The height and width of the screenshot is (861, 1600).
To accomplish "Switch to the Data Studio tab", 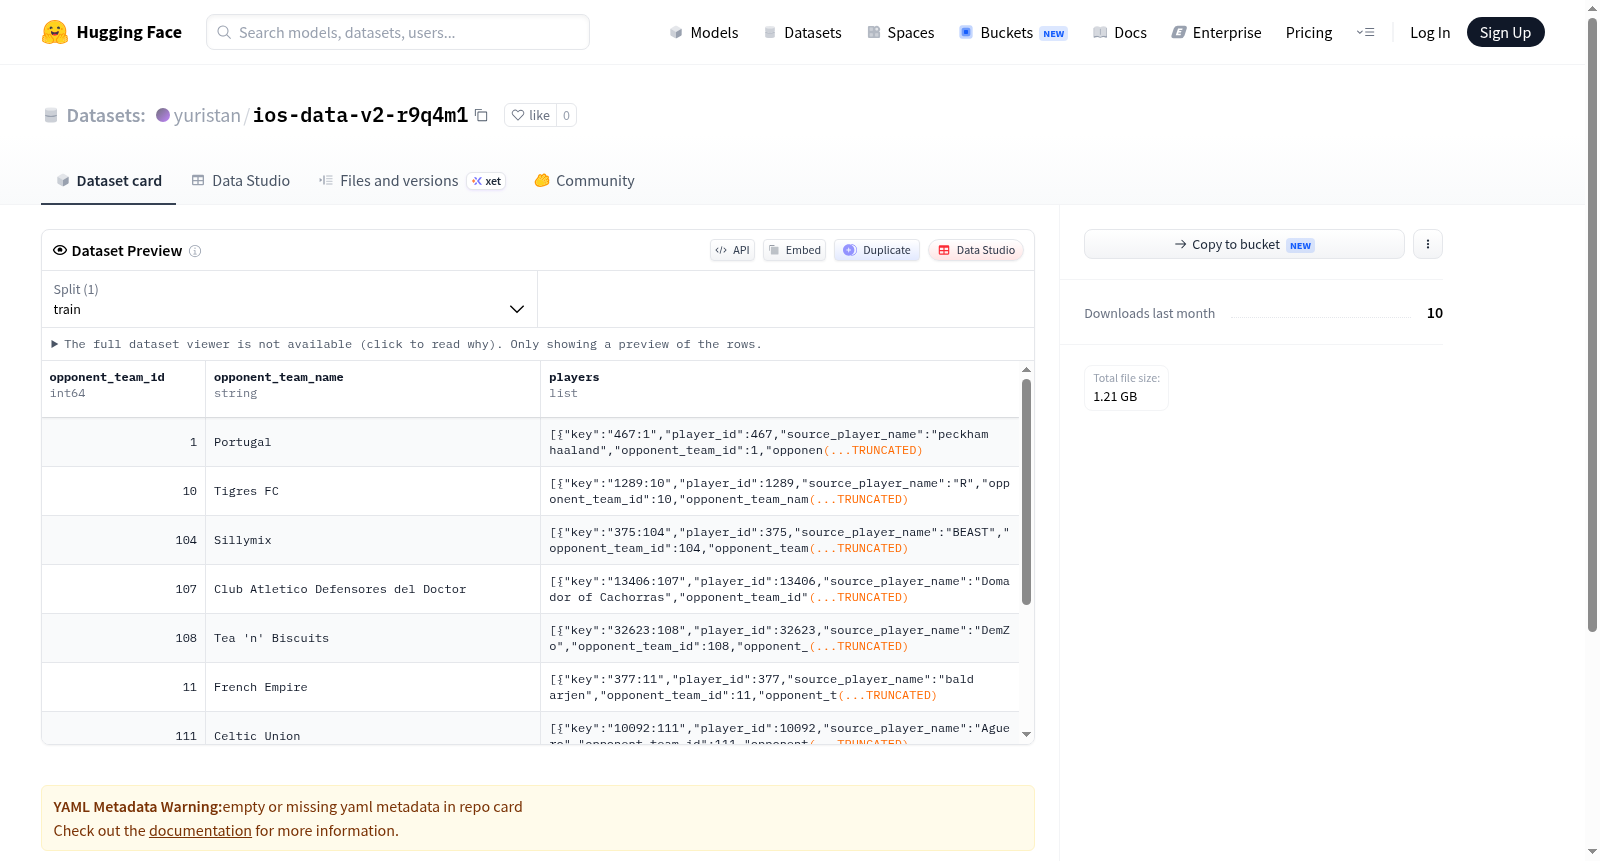I will pyautogui.click(x=241, y=181).
